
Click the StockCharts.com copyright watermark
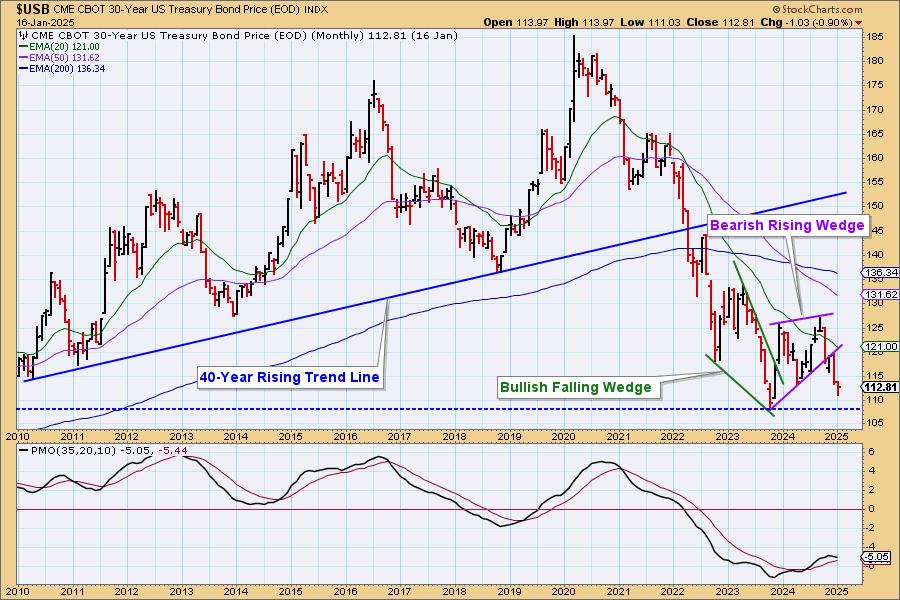[x=832, y=35]
